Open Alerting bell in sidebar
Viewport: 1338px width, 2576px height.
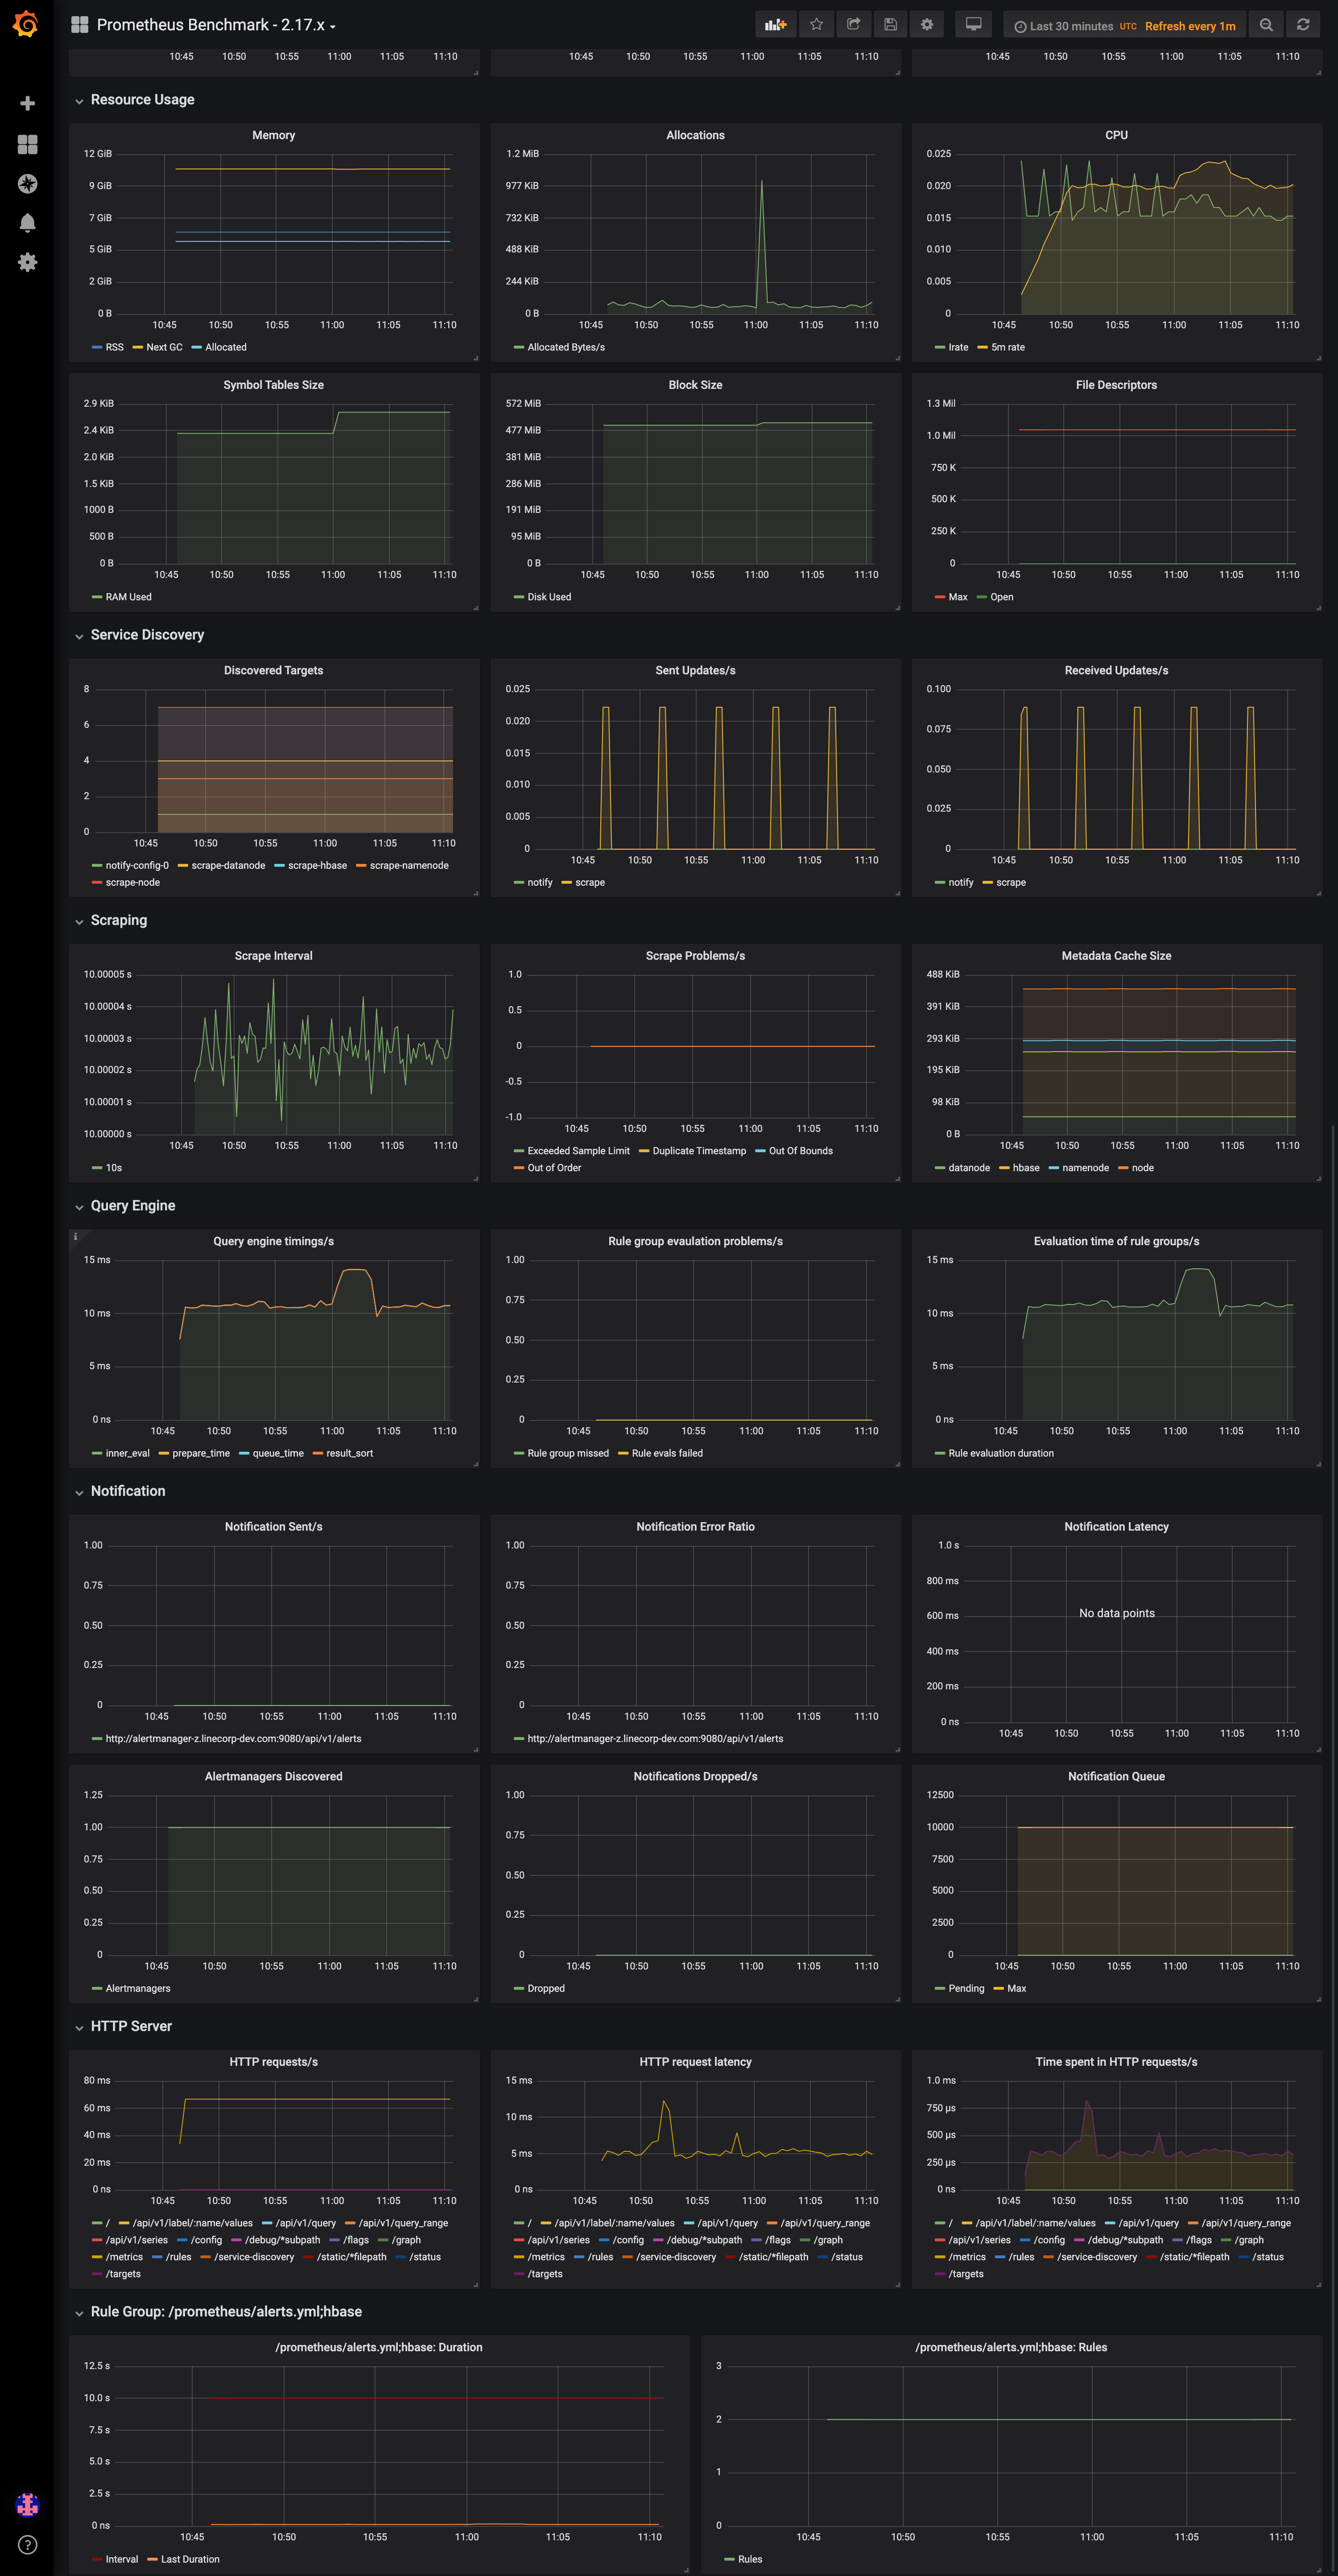click(28, 223)
